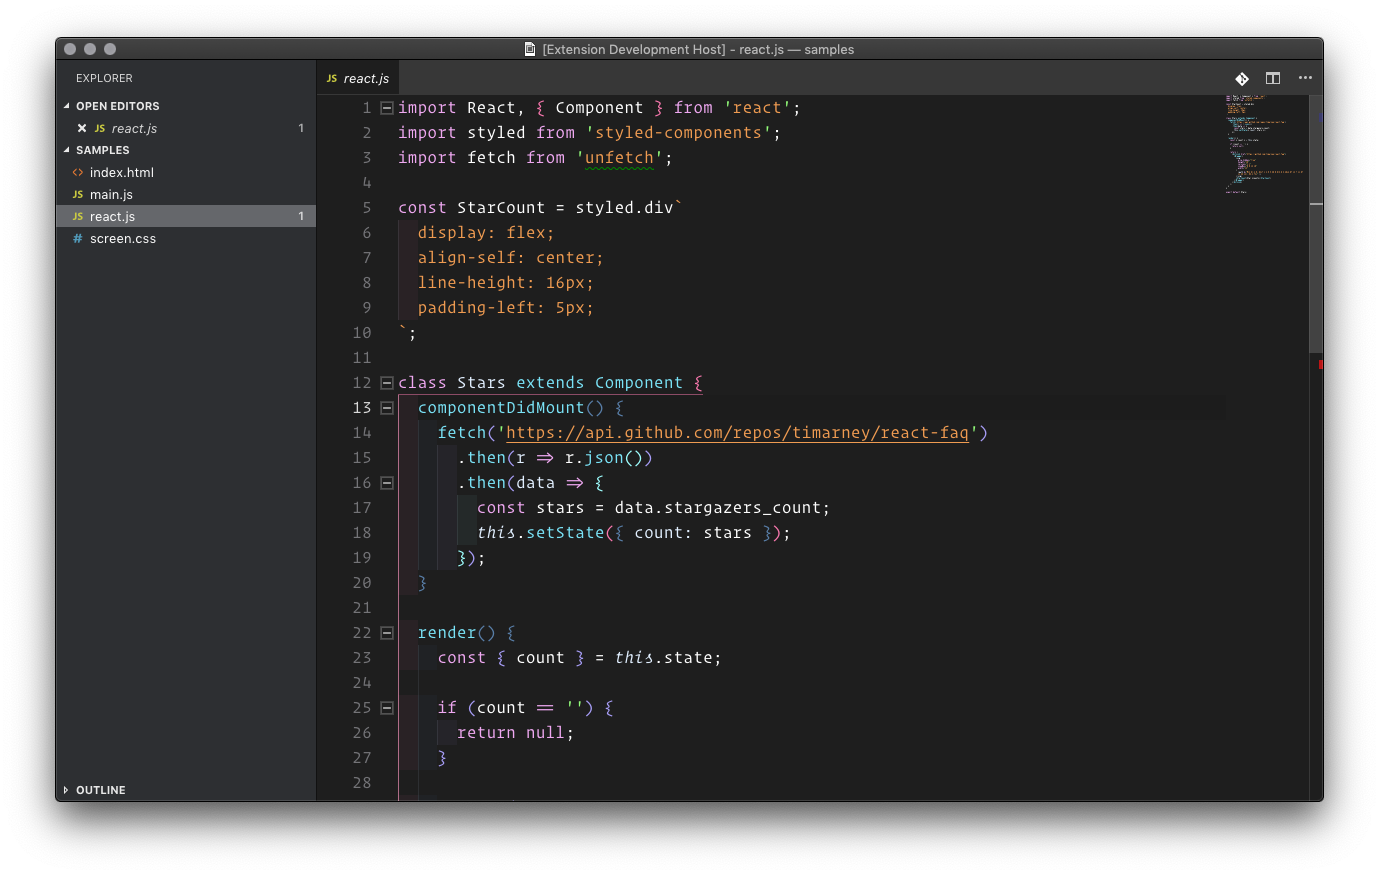
Task: Fold the if block at line 25
Action: point(387,708)
